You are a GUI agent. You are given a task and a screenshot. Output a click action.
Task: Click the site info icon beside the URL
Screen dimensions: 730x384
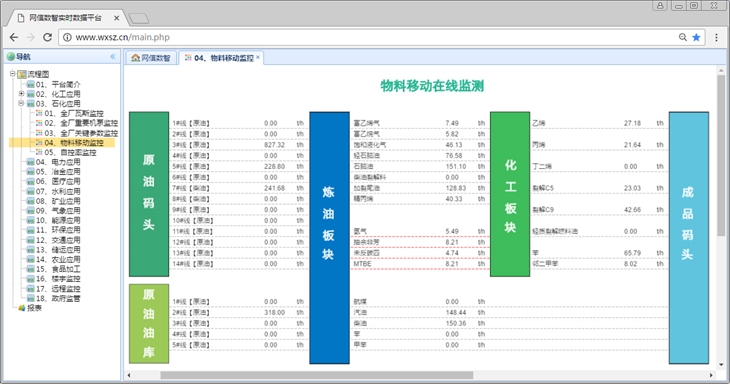point(67,37)
